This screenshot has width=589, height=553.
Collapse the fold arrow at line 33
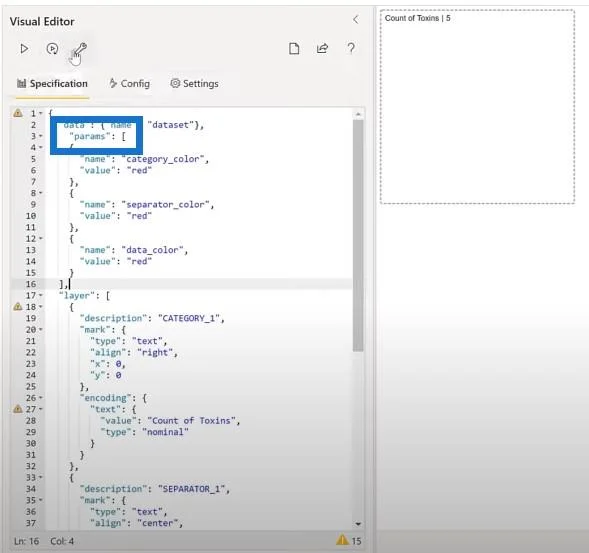(41, 477)
